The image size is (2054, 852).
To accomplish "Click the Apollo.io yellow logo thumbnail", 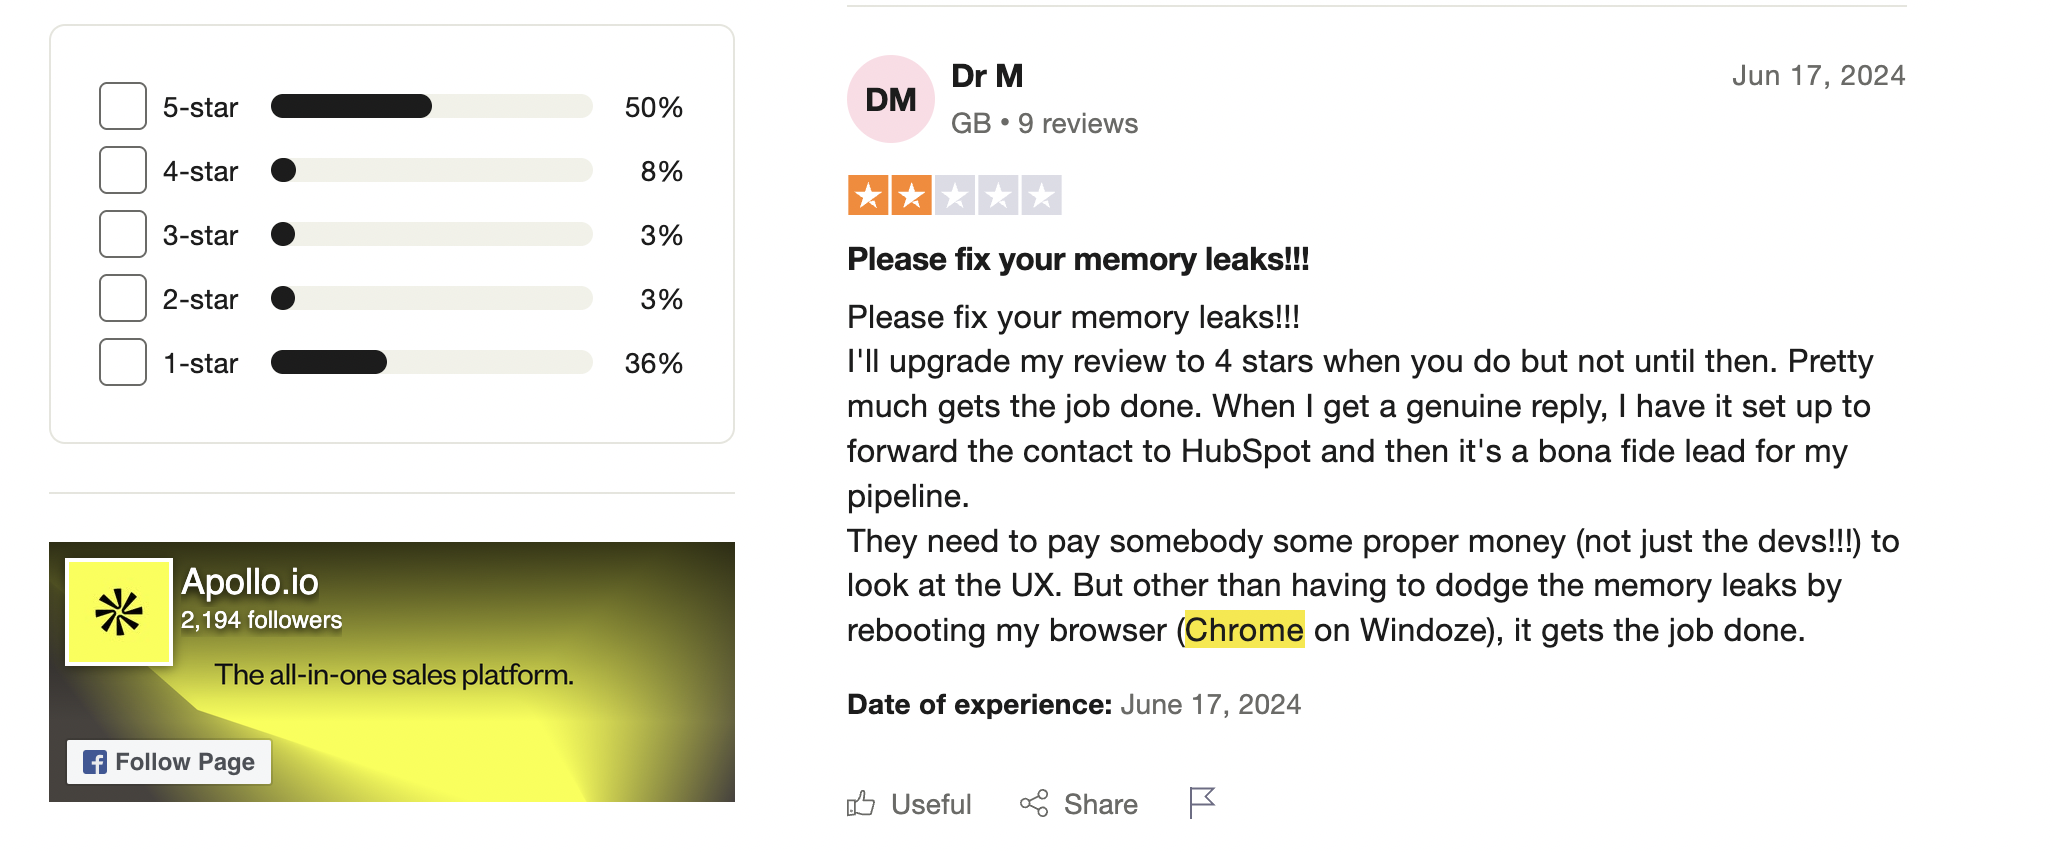I will (x=119, y=612).
